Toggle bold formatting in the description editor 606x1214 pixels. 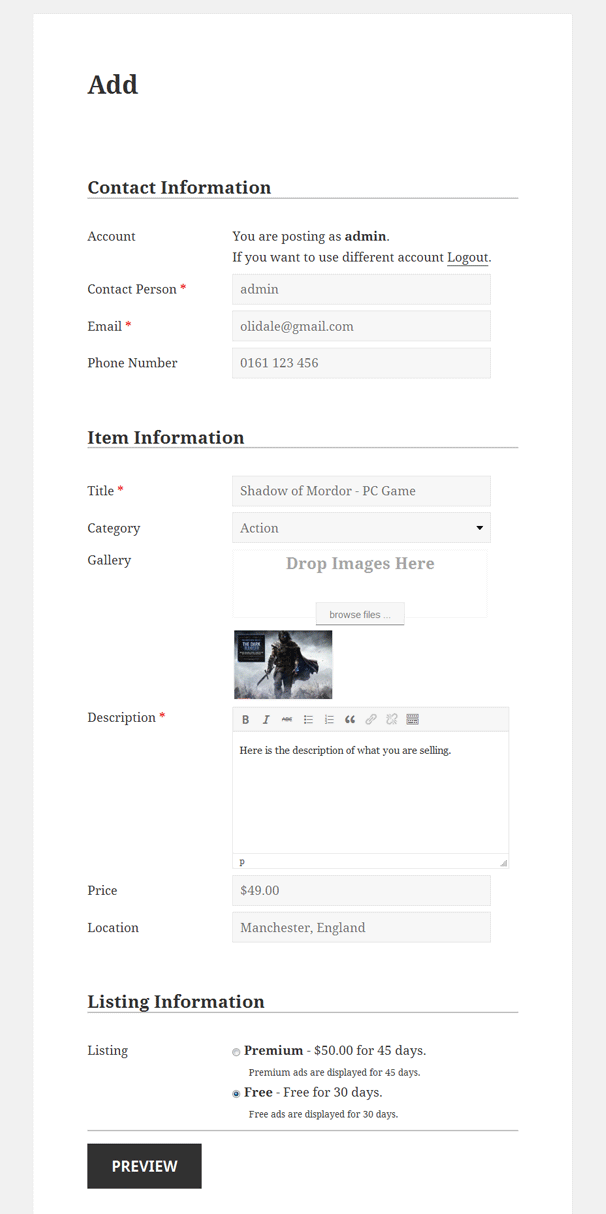click(x=245, y=719)
